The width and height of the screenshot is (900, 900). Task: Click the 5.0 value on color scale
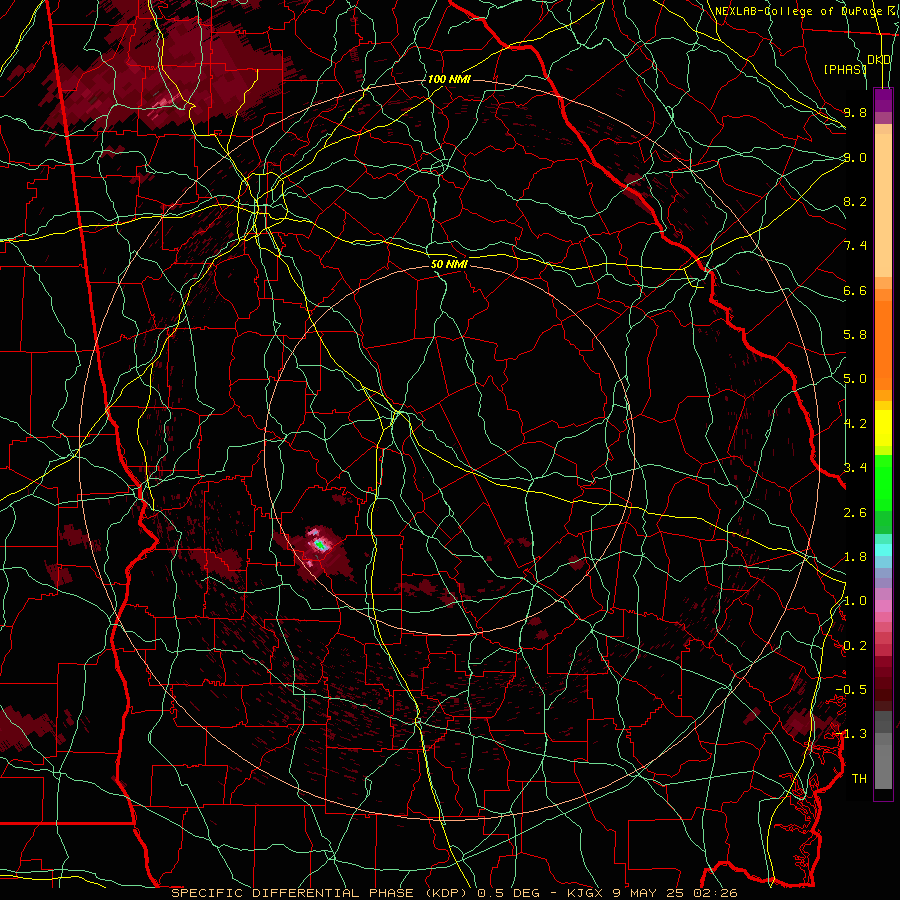(855, 379)
